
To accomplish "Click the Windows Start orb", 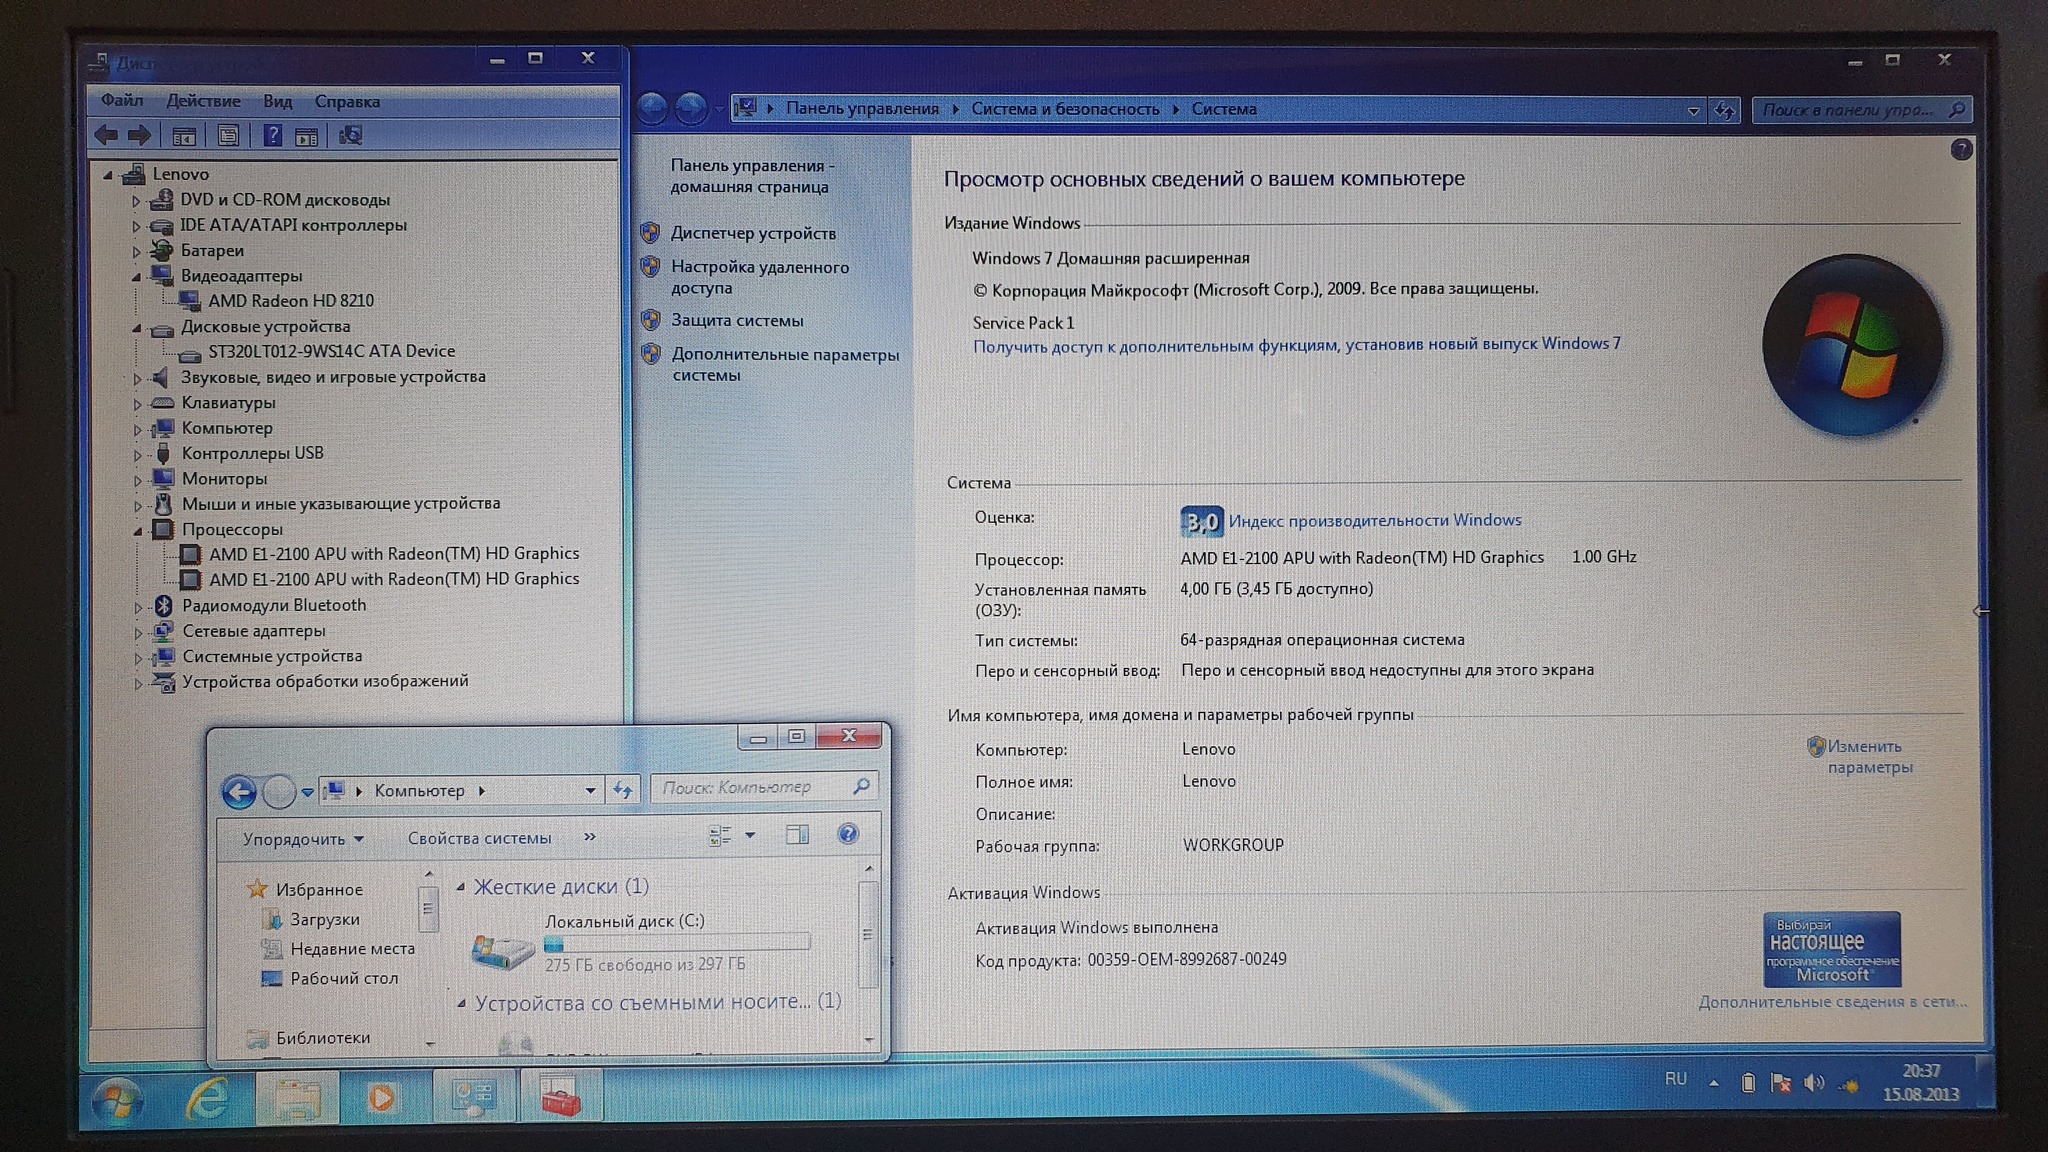I will [x=117, y=1100].
